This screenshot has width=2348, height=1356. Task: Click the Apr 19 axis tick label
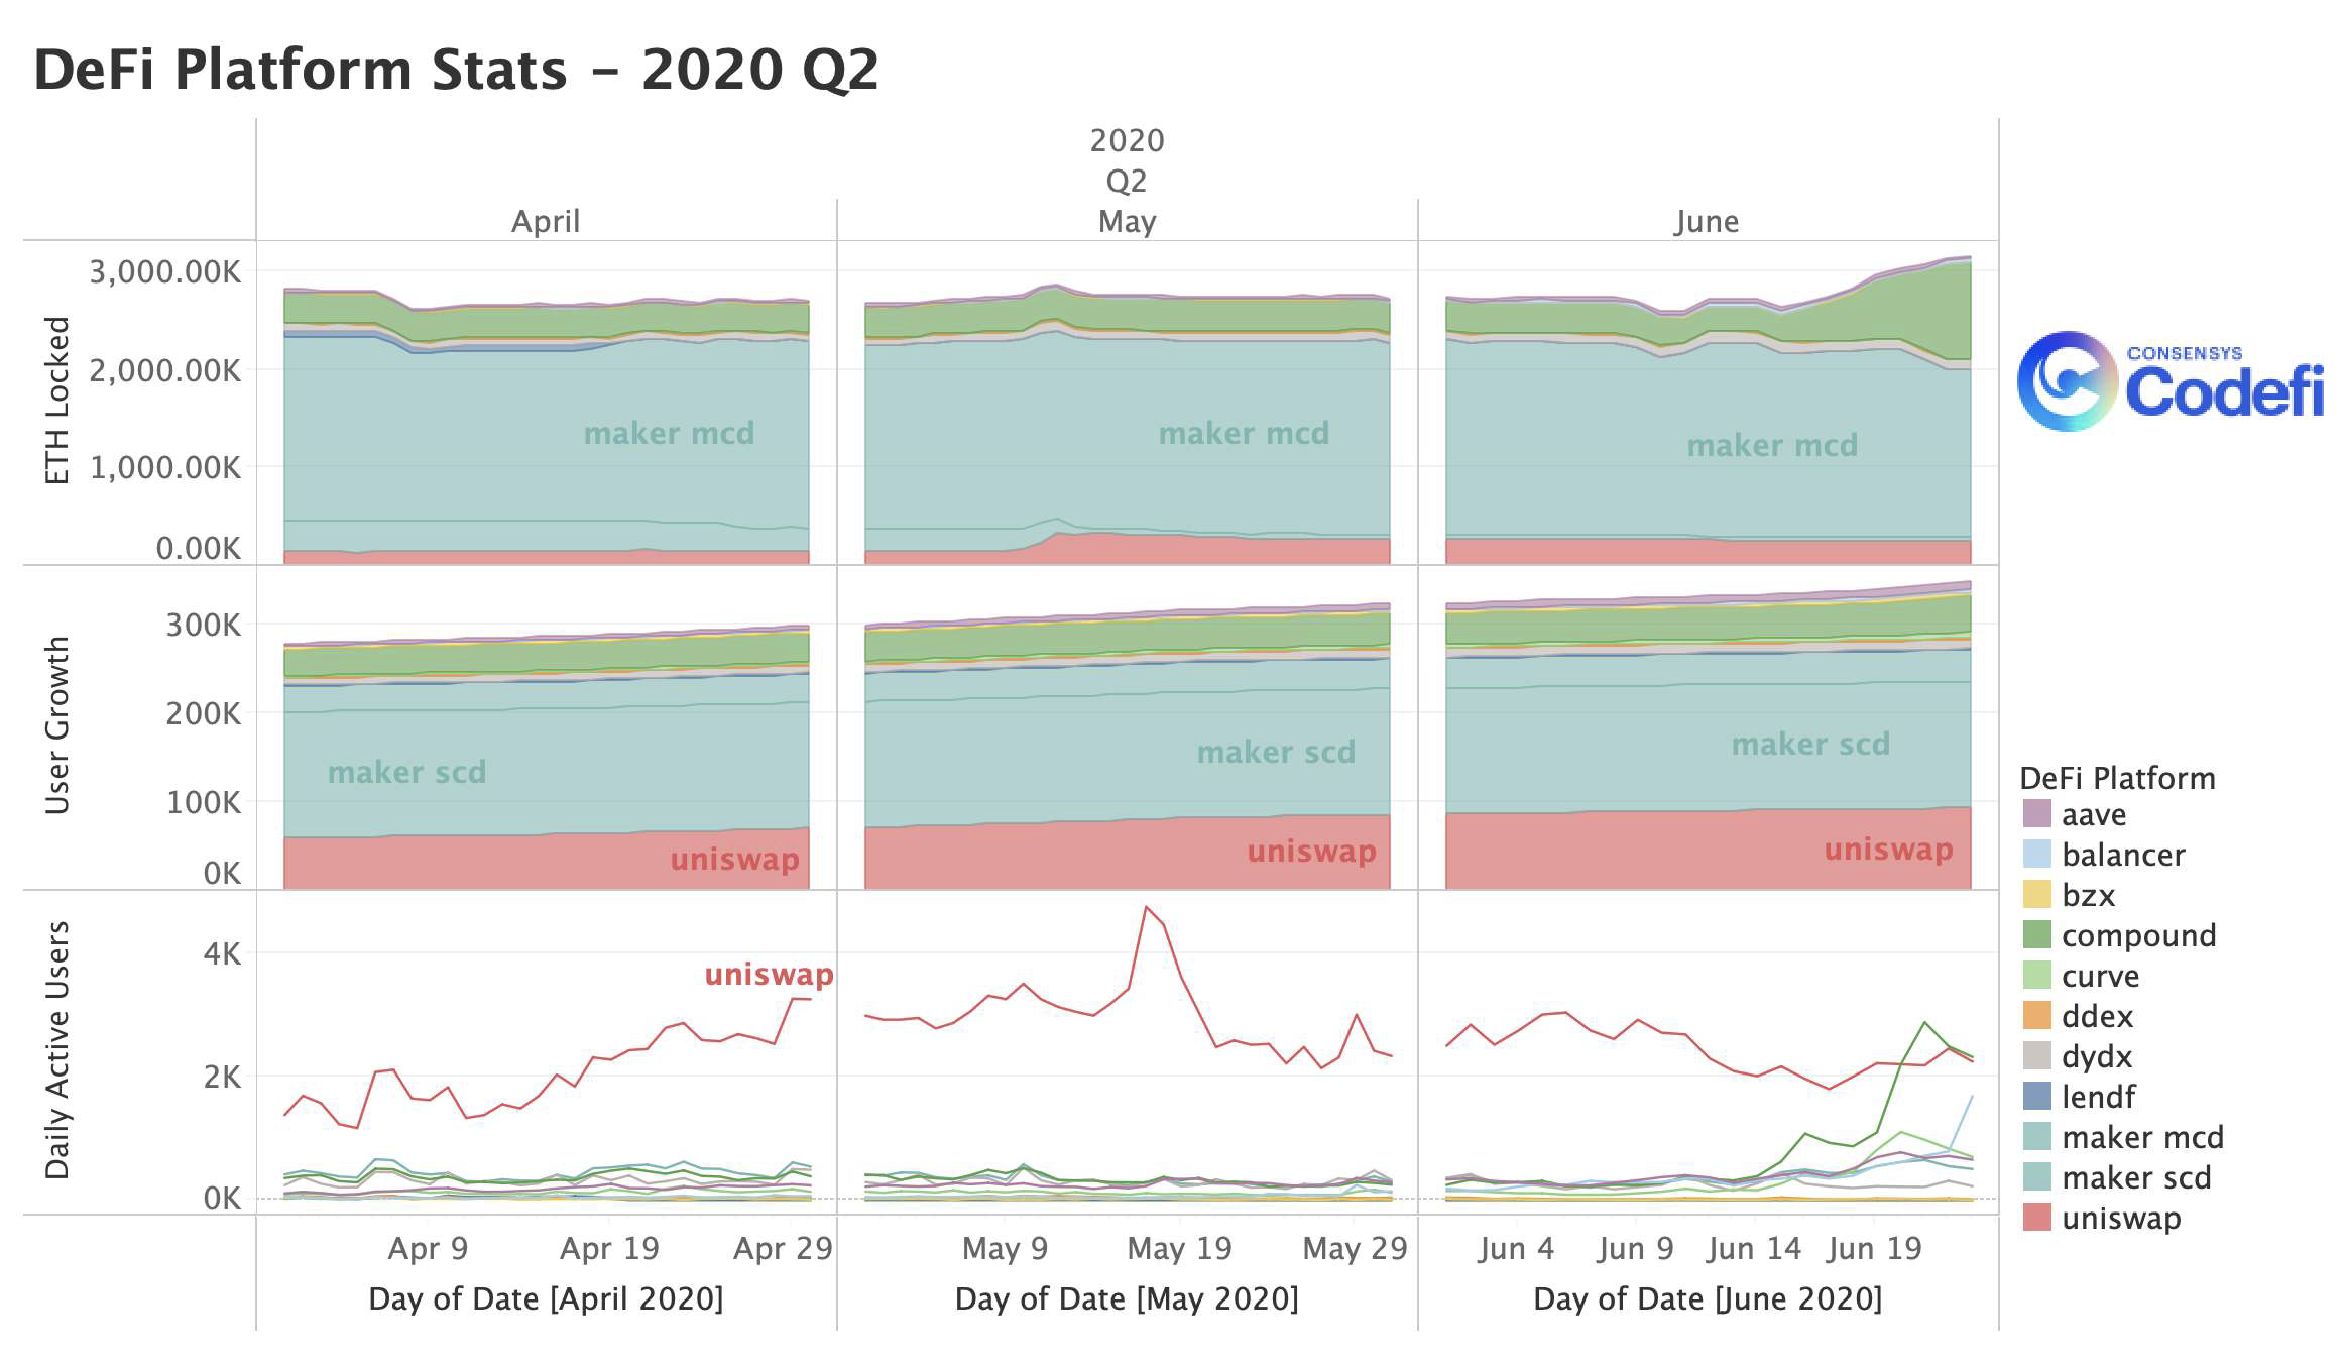tap(610, 1248)
